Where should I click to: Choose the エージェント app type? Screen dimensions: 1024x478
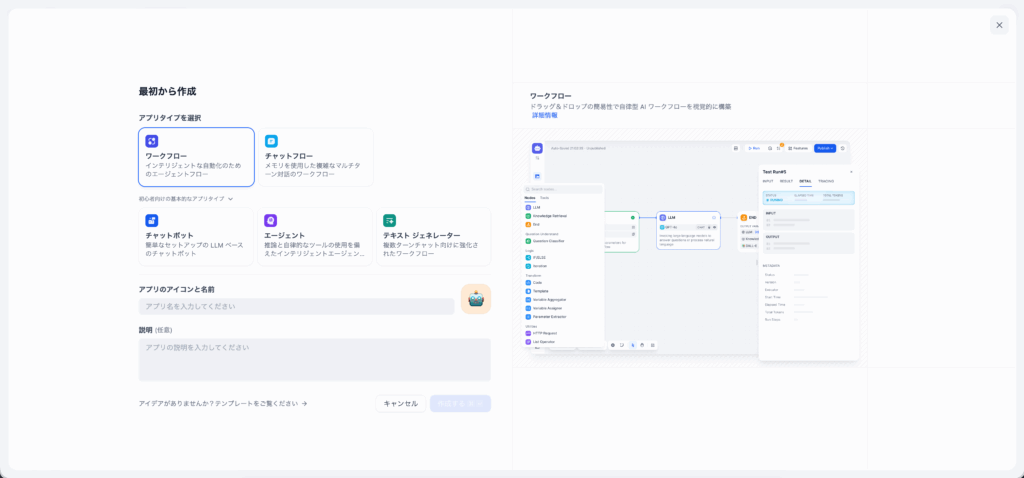tap(315, 236)
